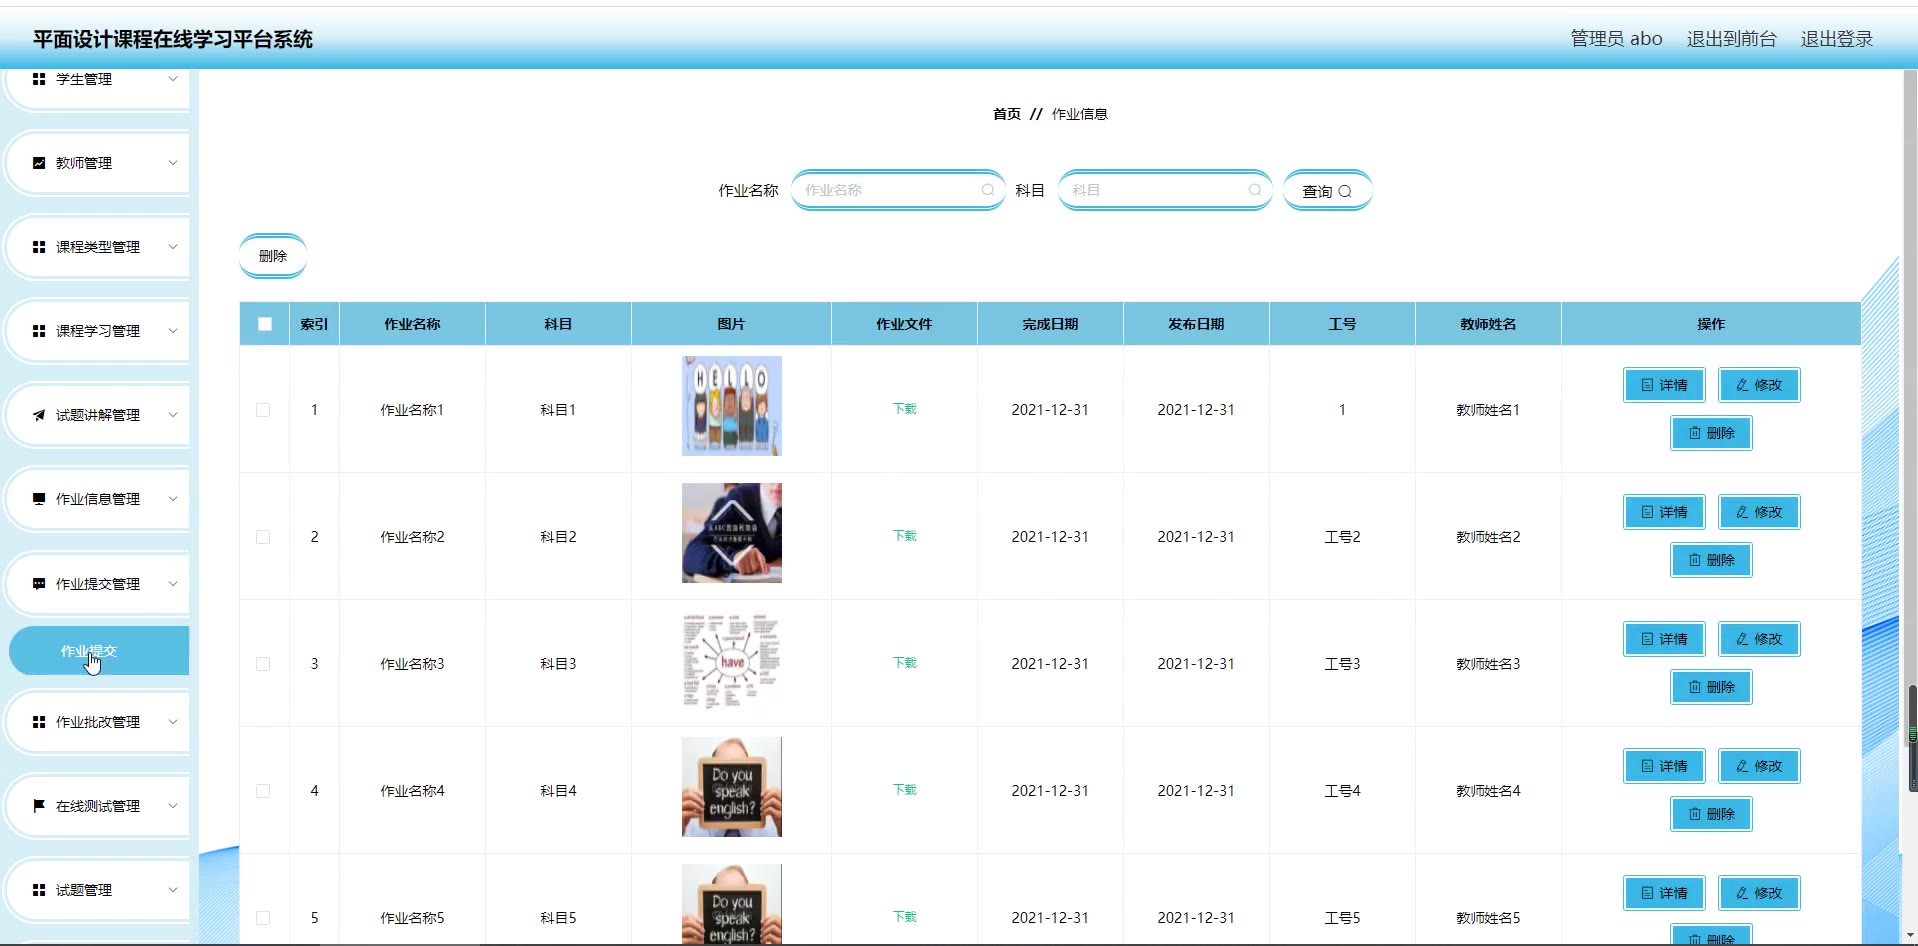Image resolution: width=1918 pixels, height=946 pixels.
Task: Click the batch 删除 button above table
Action: [273, 256]
